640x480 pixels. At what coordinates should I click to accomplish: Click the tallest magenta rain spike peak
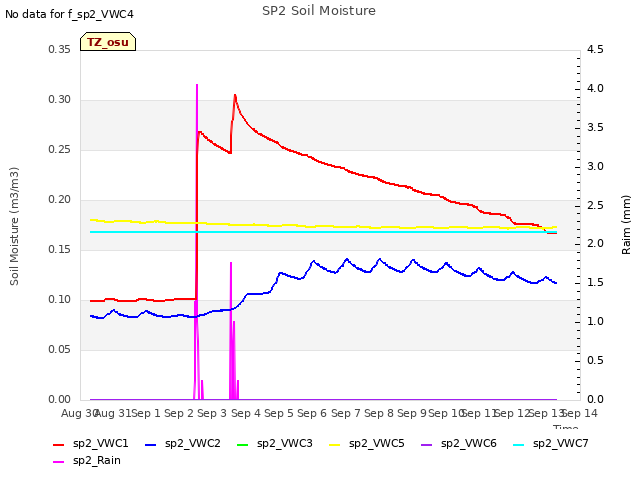tap(197, 85)
